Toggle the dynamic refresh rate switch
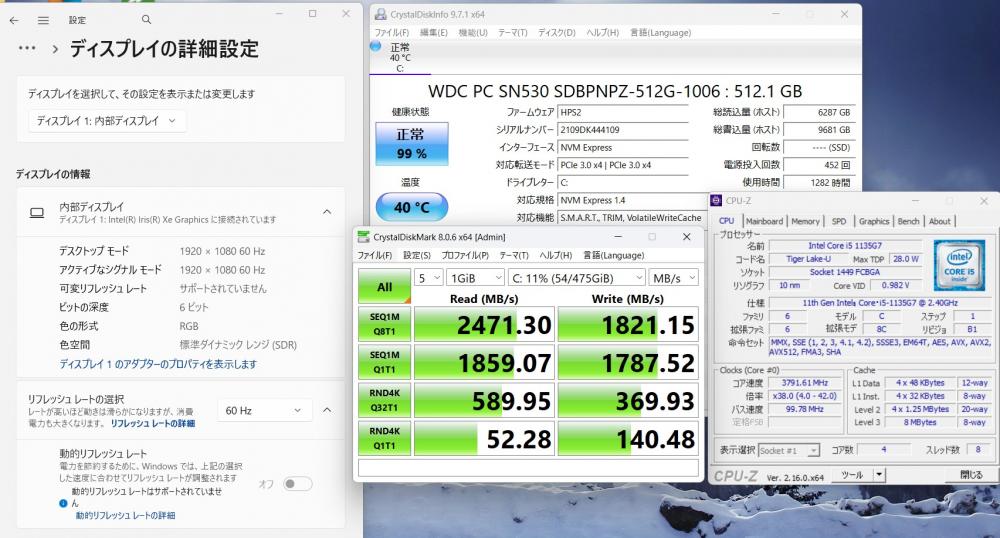The height and width of the screenshot is (538, 1000). 298,484
